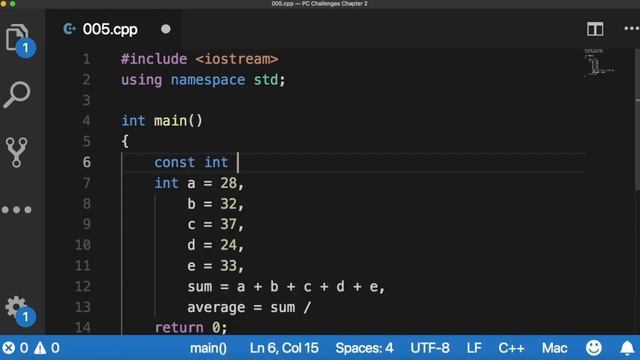The image size is (640, 360).
Task: Click the word average on line 13
Action: [x=216, y=307]
